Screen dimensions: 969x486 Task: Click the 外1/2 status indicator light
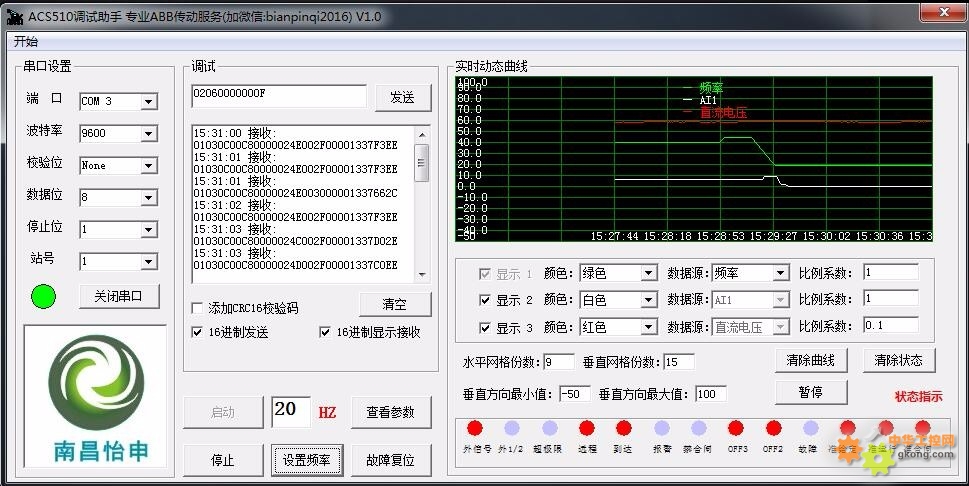(512, 428)
